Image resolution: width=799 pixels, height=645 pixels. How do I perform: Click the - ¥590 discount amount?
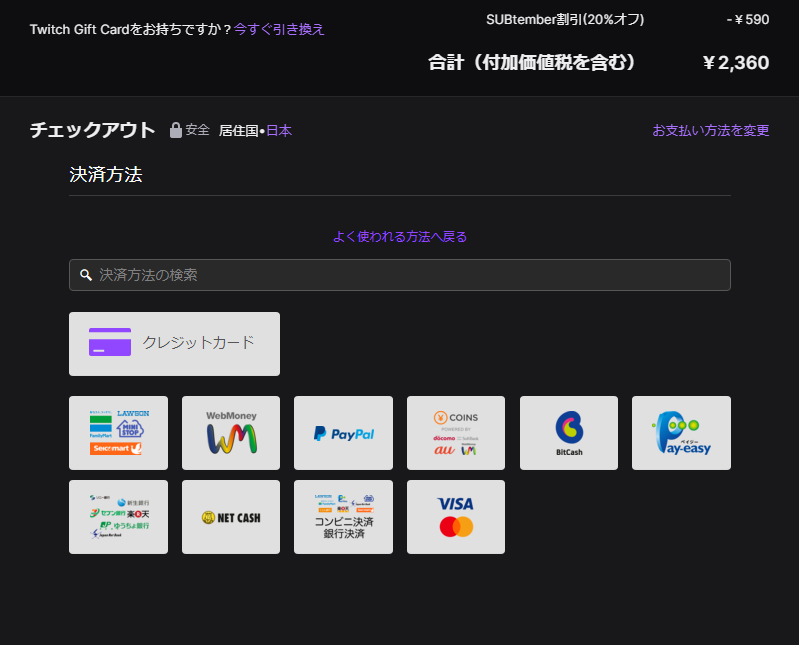coord(748,20)
